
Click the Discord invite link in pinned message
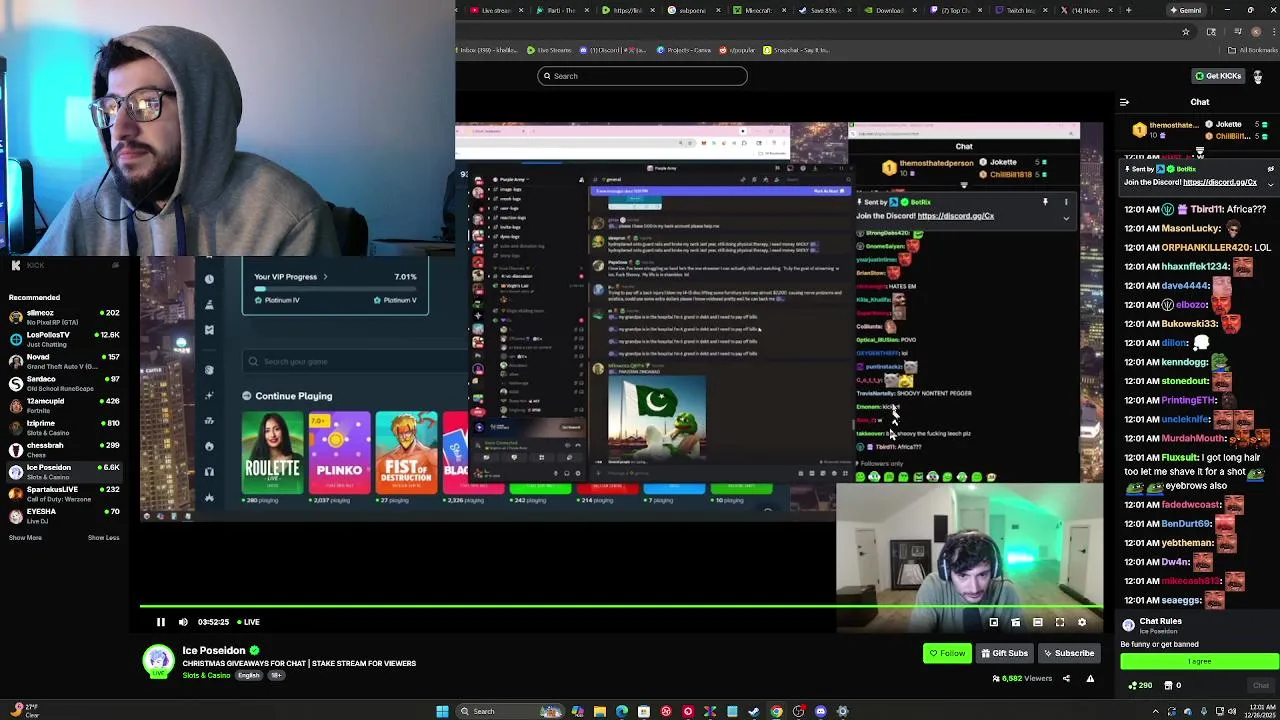coord(1219,182)
